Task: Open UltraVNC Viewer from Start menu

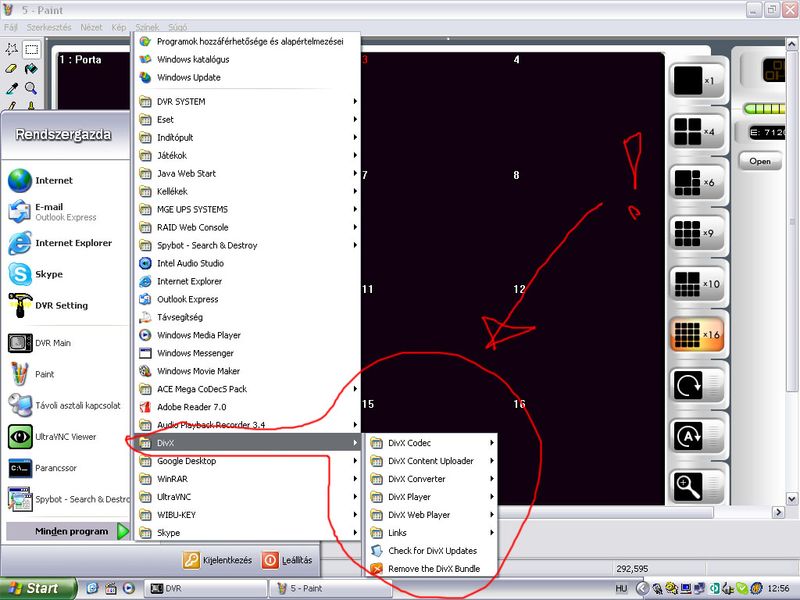Action: pyautogui.click(x=66, y=437)
